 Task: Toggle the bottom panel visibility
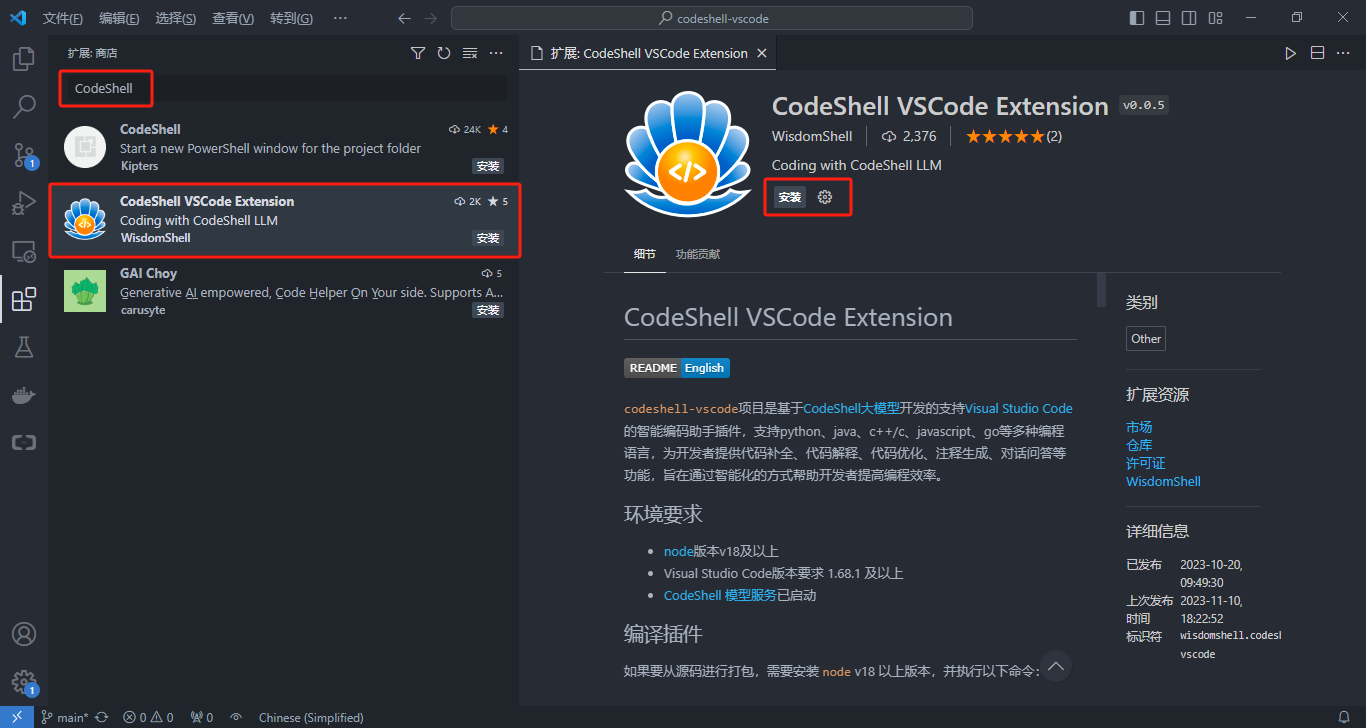pyautogui.click(x=1163, y=18)
